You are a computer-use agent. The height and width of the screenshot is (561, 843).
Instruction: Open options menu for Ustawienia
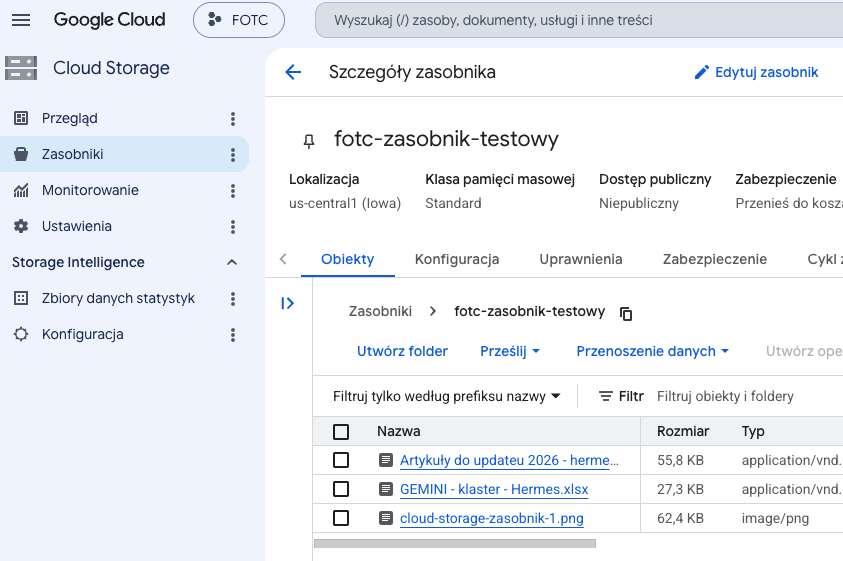233,227
